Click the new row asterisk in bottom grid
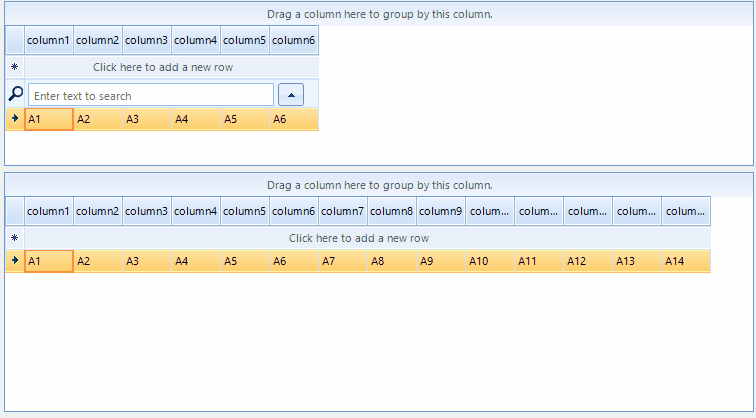The image size is (756, 418). tap(15, 238)
